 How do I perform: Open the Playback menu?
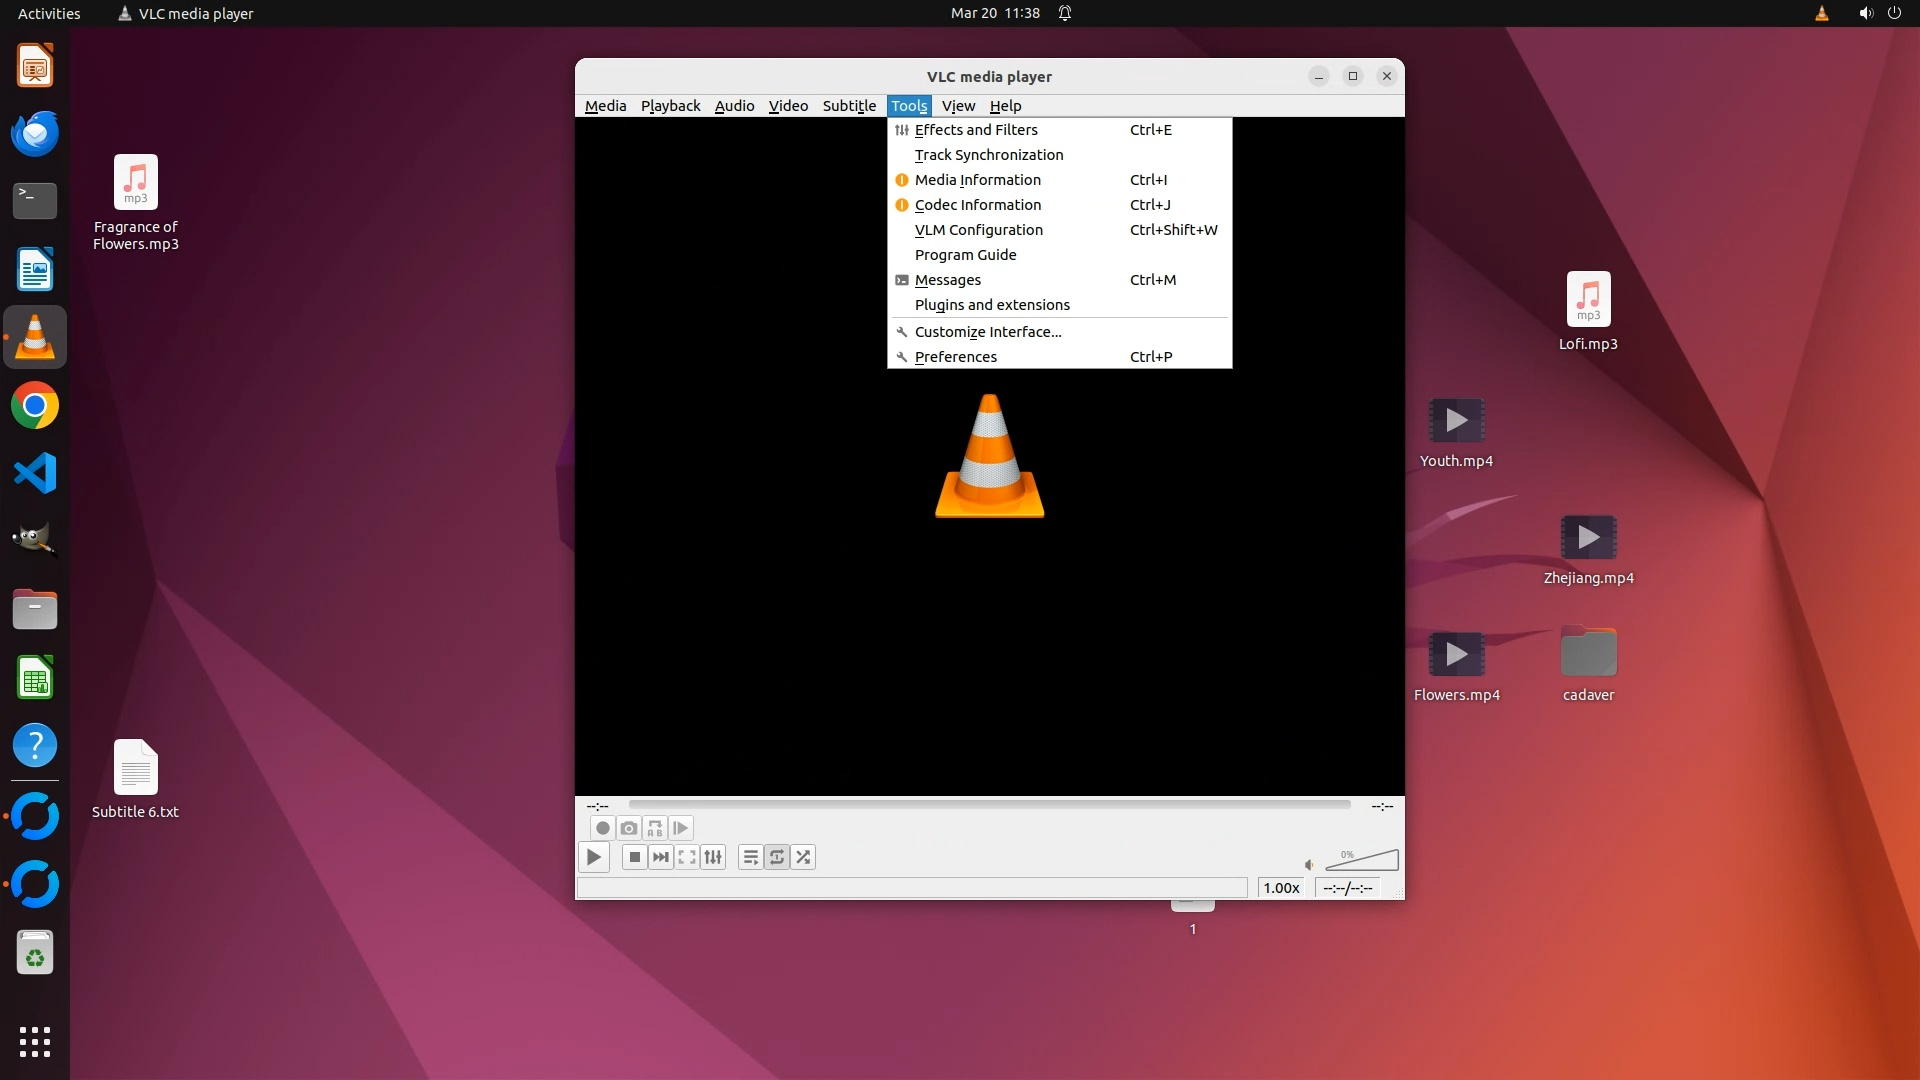tap(670, 106)
